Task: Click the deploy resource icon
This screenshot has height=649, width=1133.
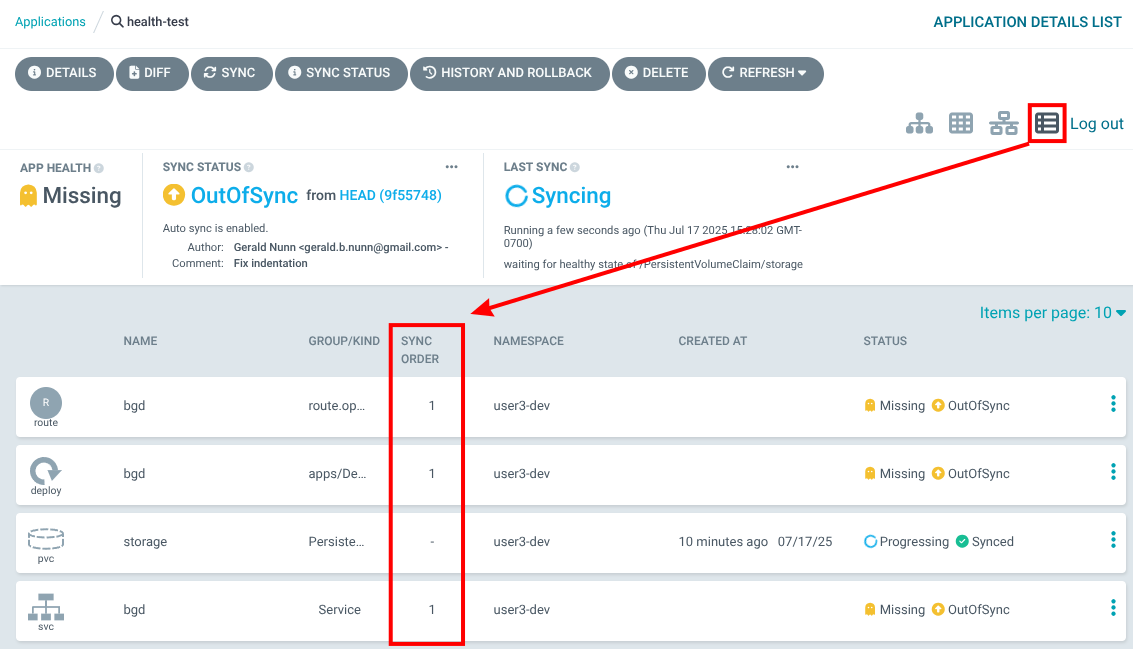Action: tap(46, 470)
